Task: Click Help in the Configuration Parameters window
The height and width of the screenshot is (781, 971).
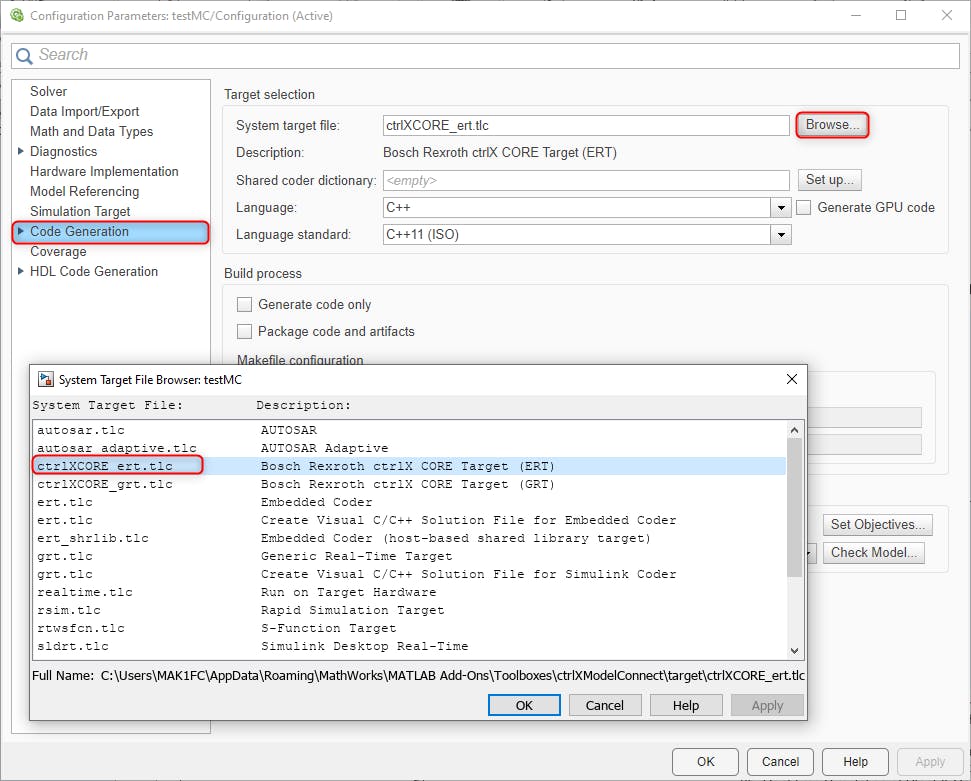Action: click(x=855, y=762)
